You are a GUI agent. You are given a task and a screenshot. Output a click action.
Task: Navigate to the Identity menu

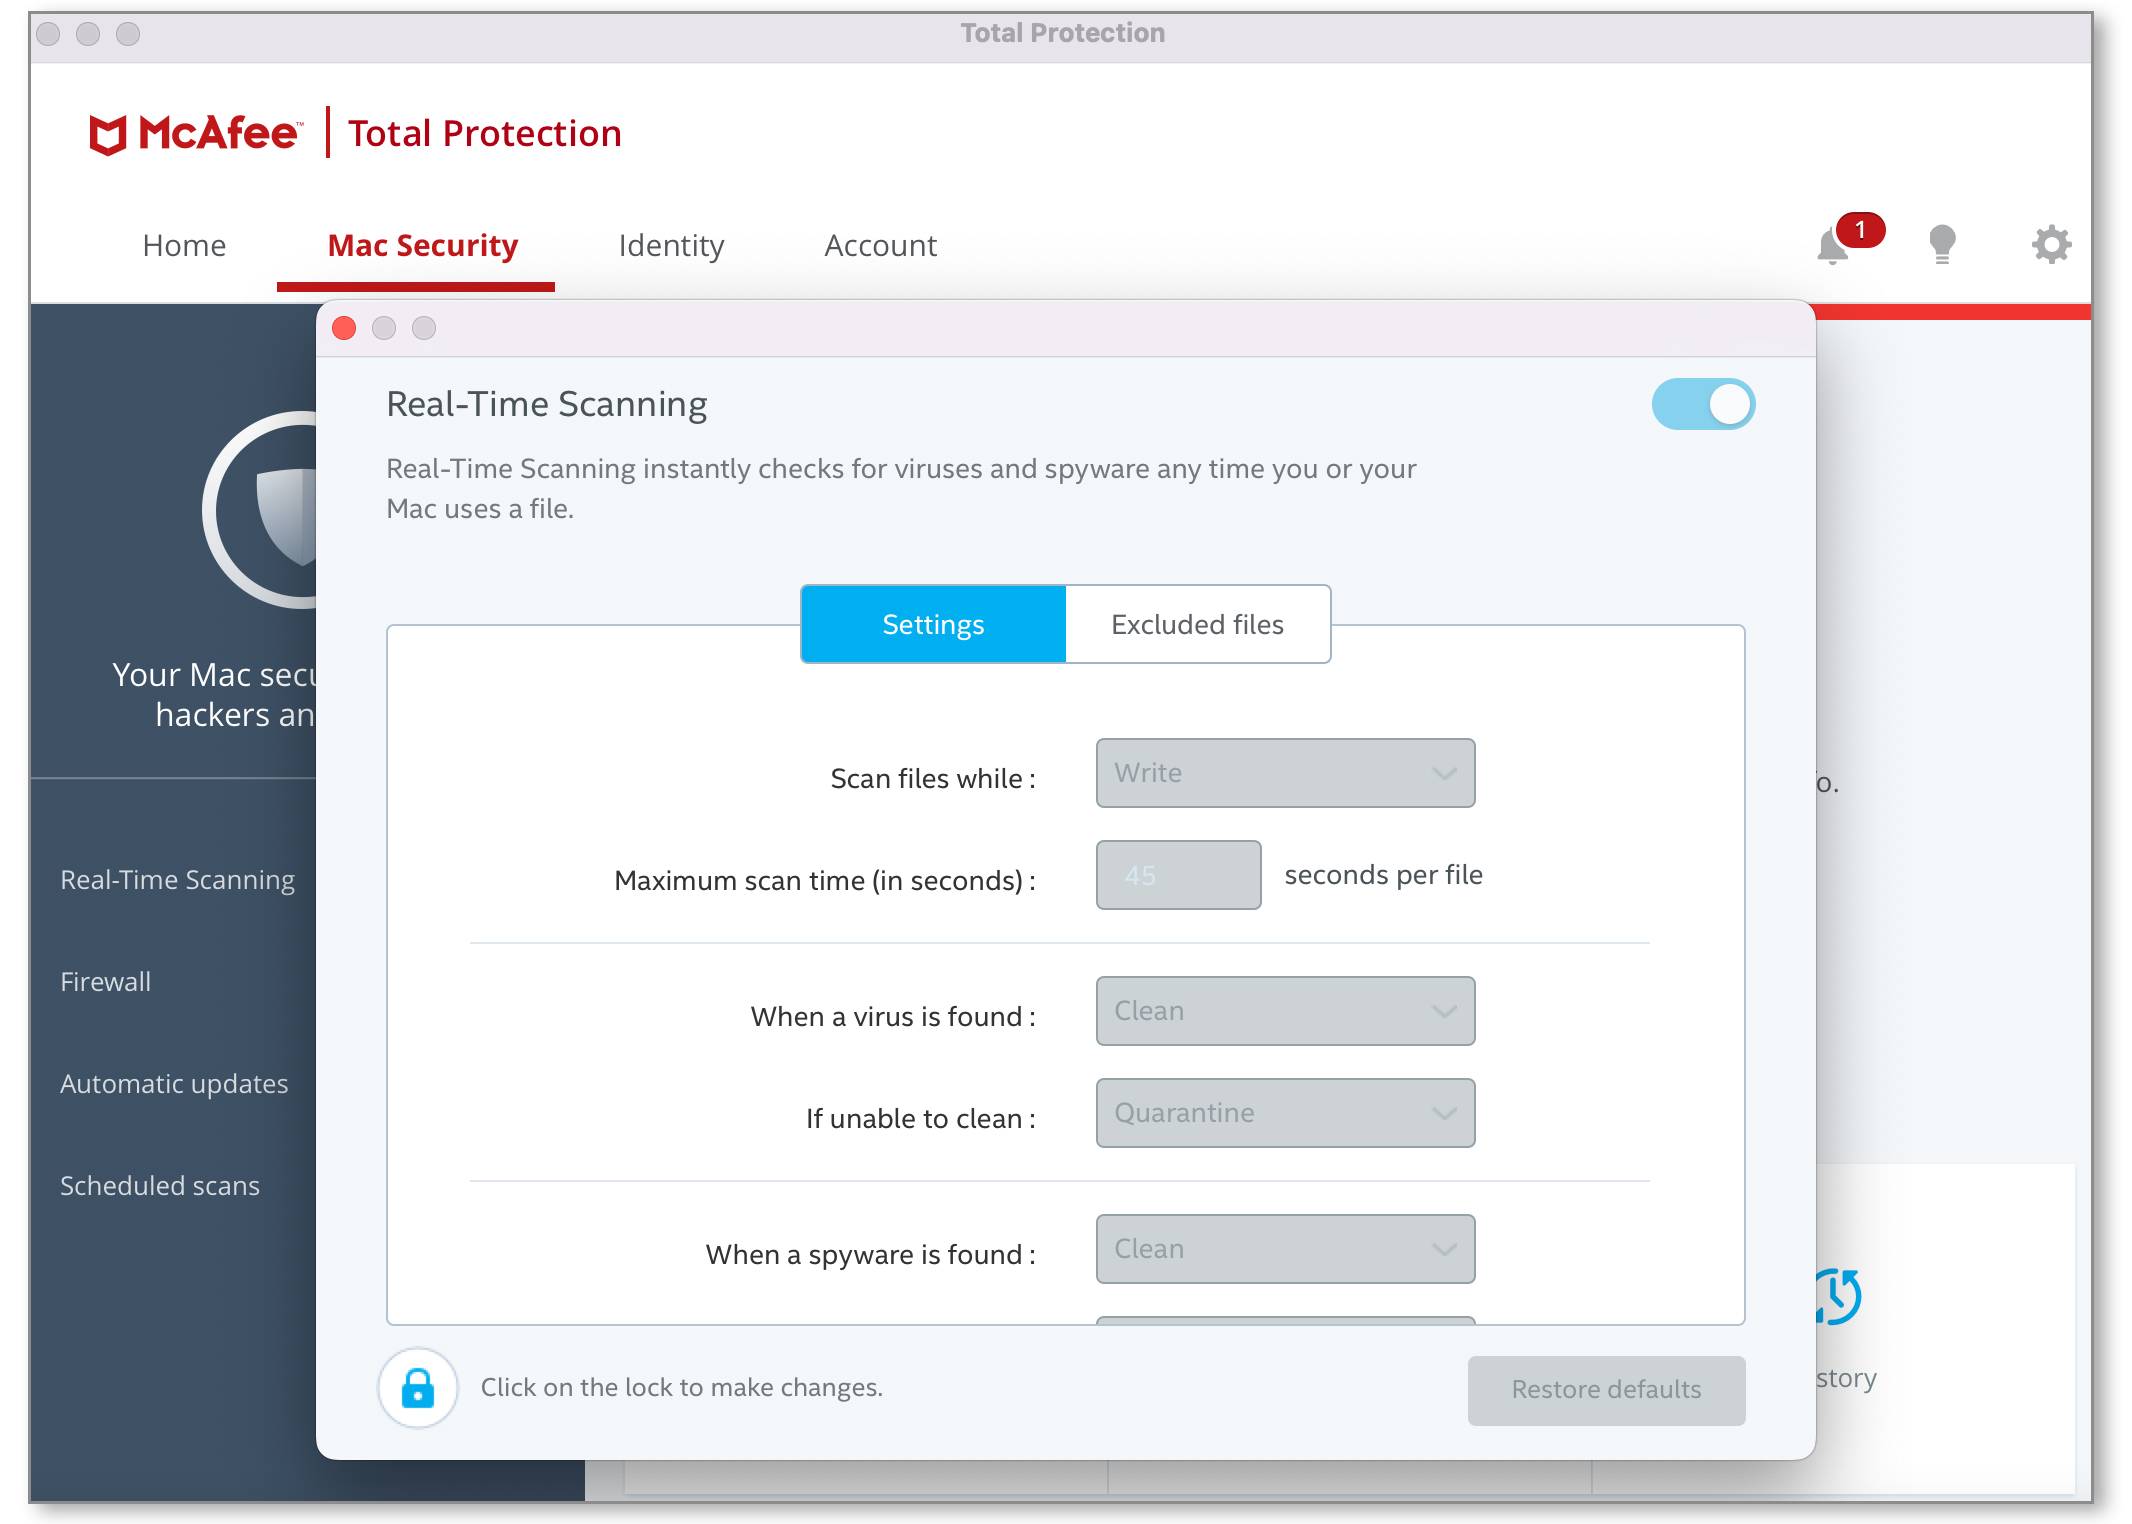pyautogui.click(x=671, y=245)
